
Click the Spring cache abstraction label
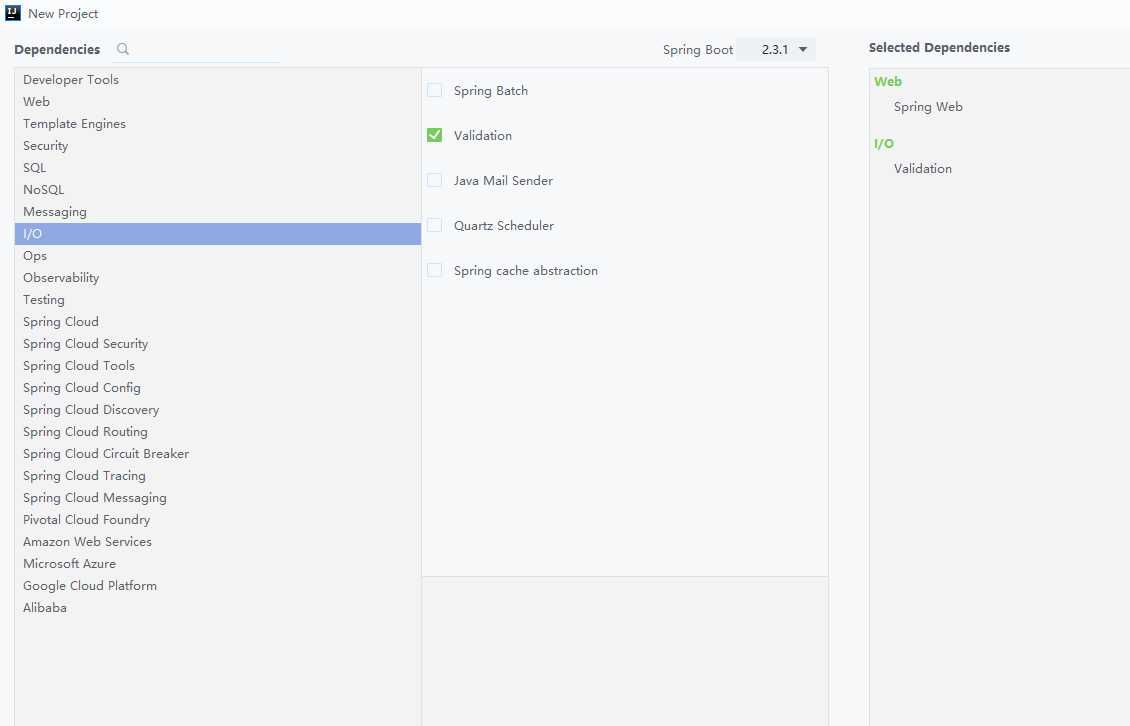point(525,270)
